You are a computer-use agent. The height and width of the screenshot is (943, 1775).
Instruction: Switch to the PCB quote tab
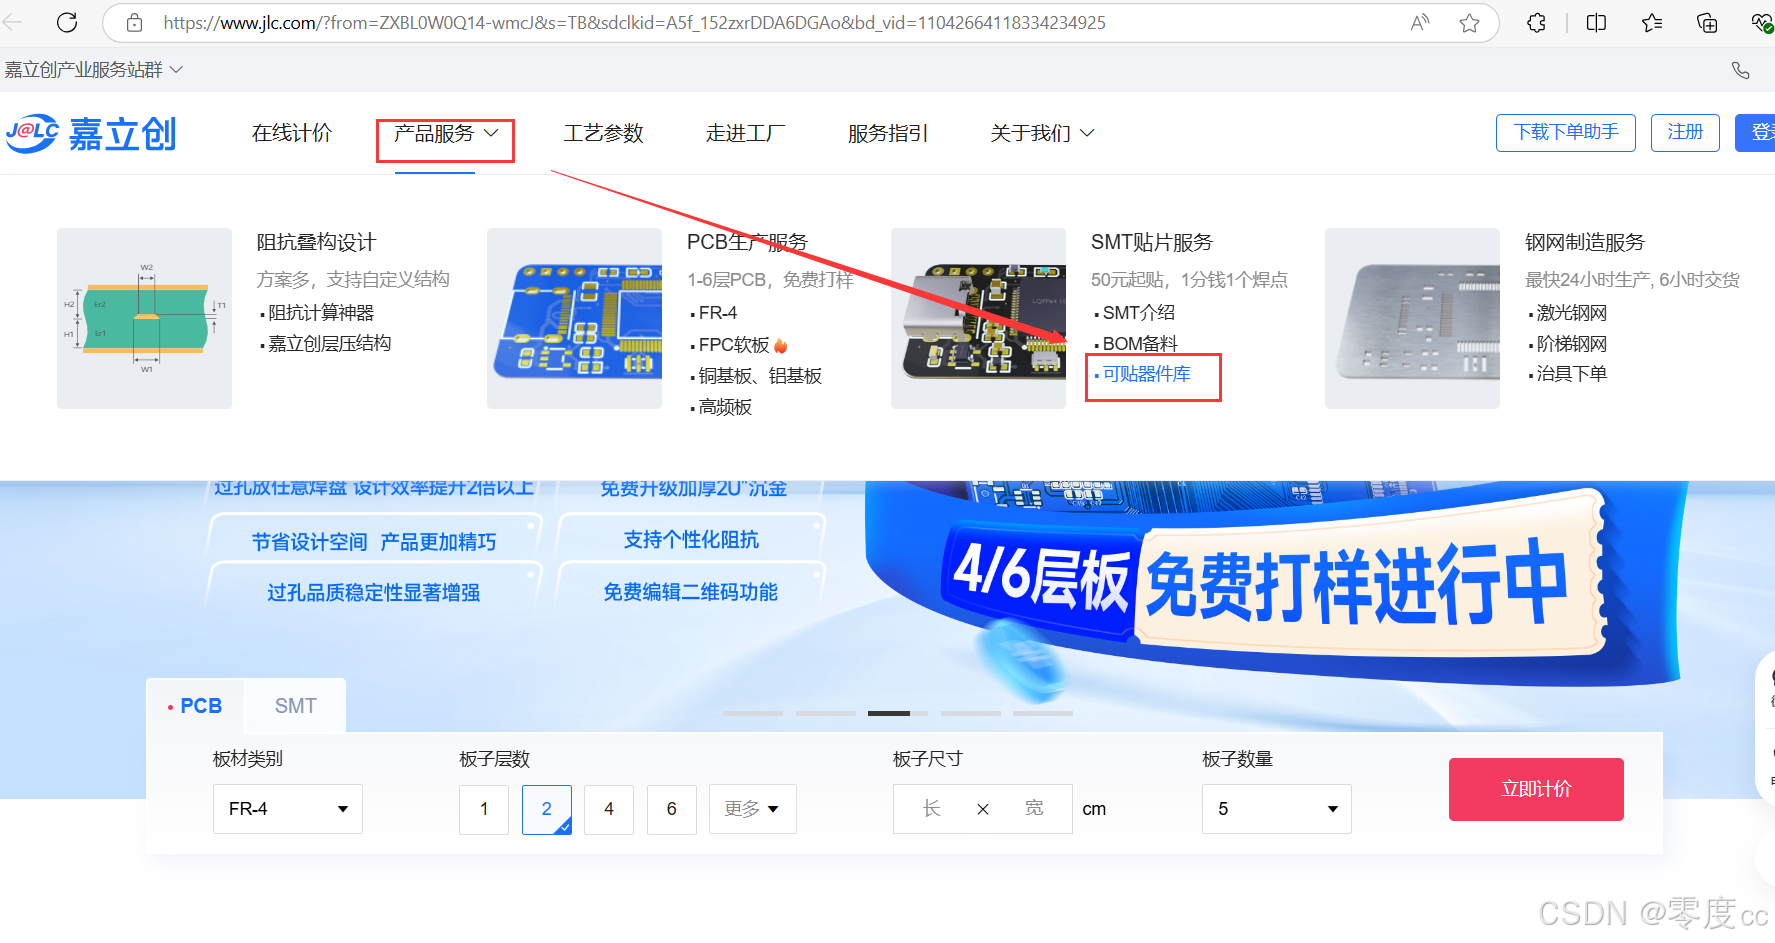tap(197, 706)
